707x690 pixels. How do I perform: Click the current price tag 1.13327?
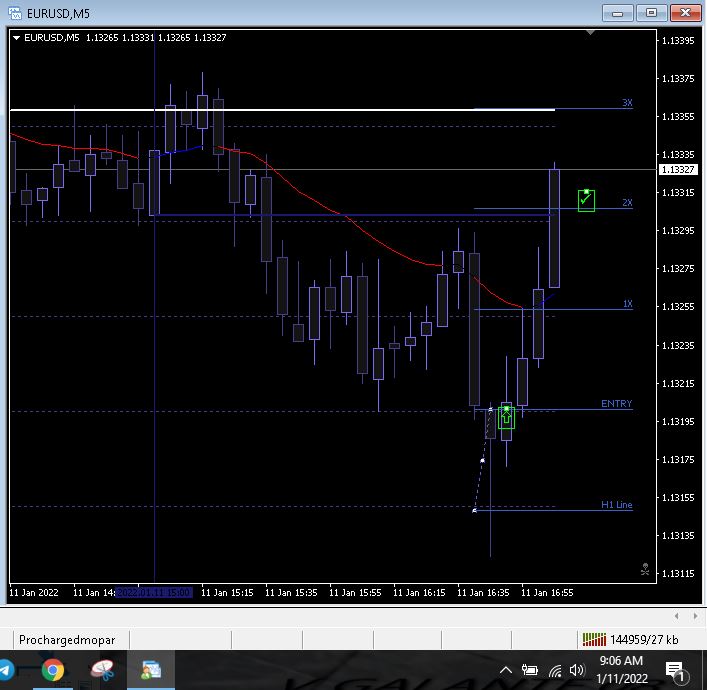[x=678, y=170]
